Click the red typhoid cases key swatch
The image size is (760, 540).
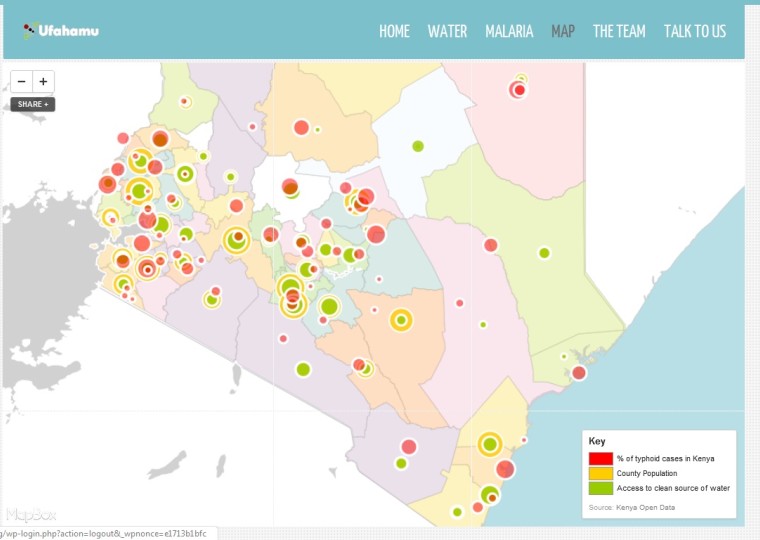601,459
